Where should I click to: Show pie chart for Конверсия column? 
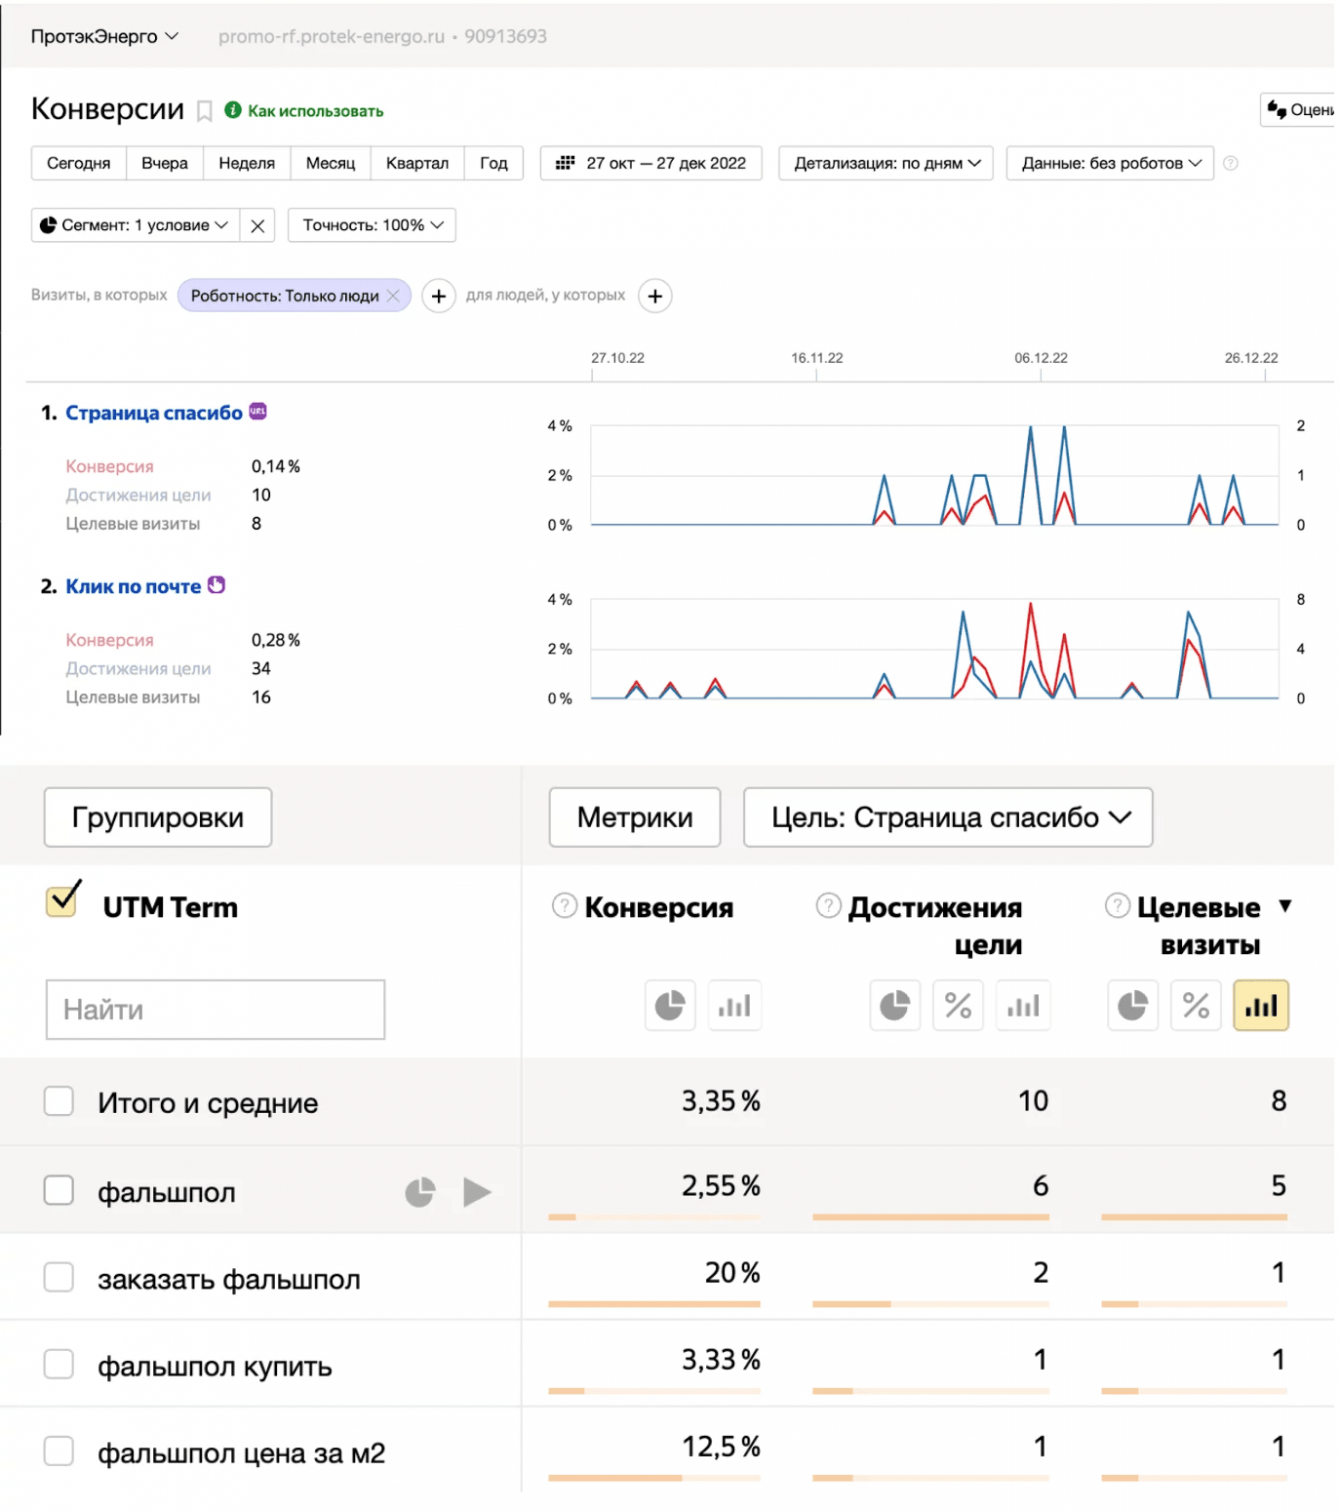tap(669, 1006)
